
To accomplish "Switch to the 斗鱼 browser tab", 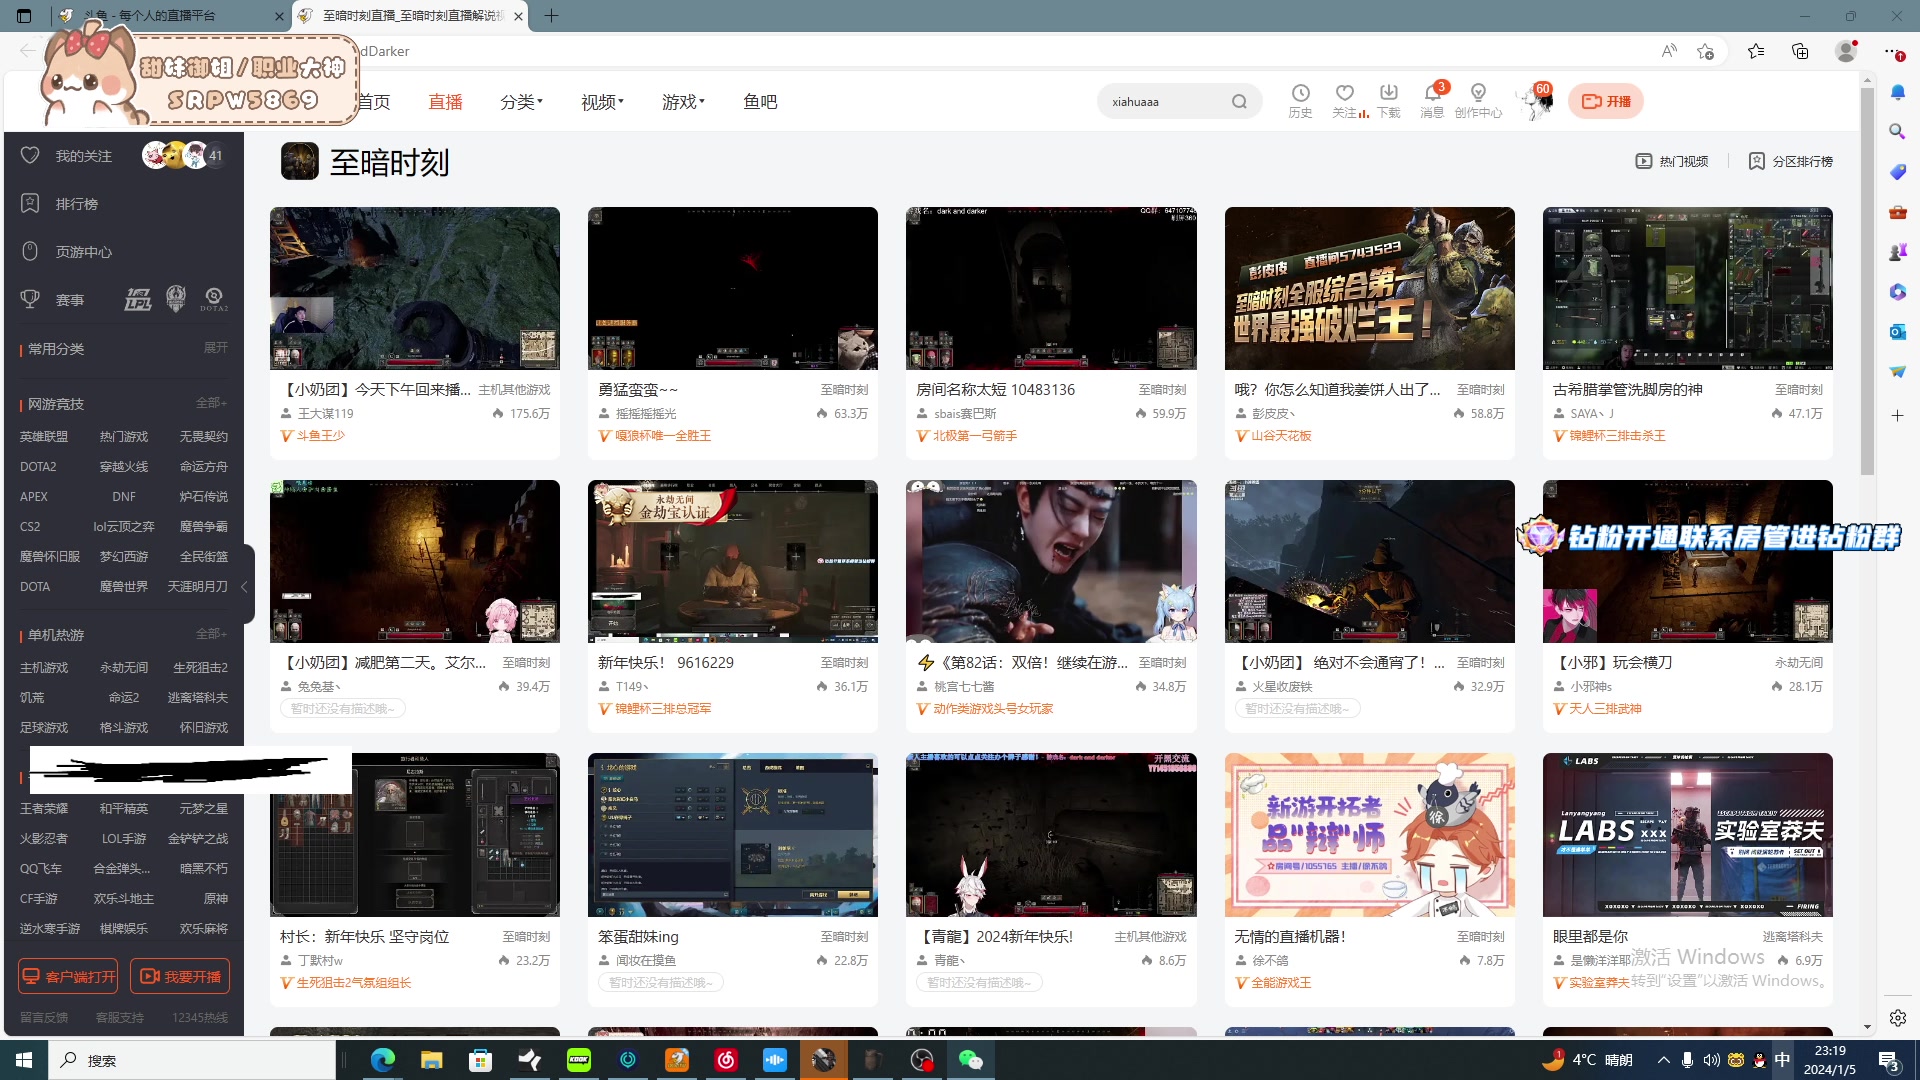I will point(170,16).
